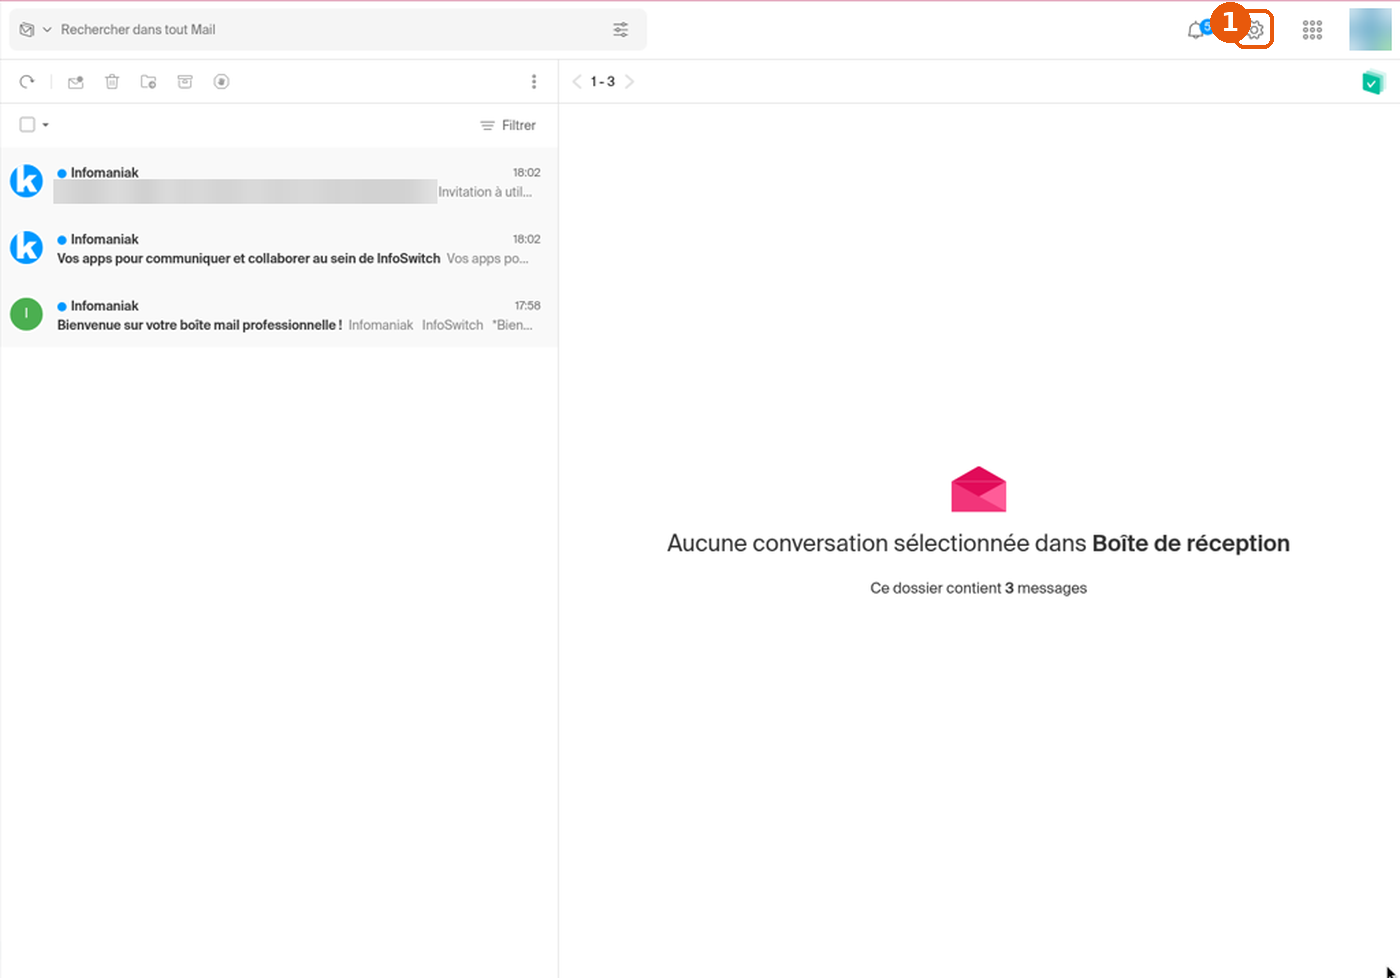The height and width of the screenshot is (978, 1400).
Task: Open the apps grid launcher
Action: click(x=1313, y=30)
